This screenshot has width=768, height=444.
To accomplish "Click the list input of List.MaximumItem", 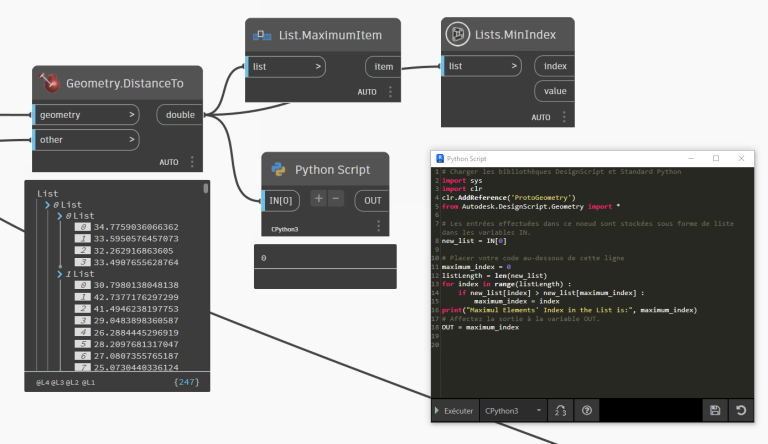I will pos(286,67).
